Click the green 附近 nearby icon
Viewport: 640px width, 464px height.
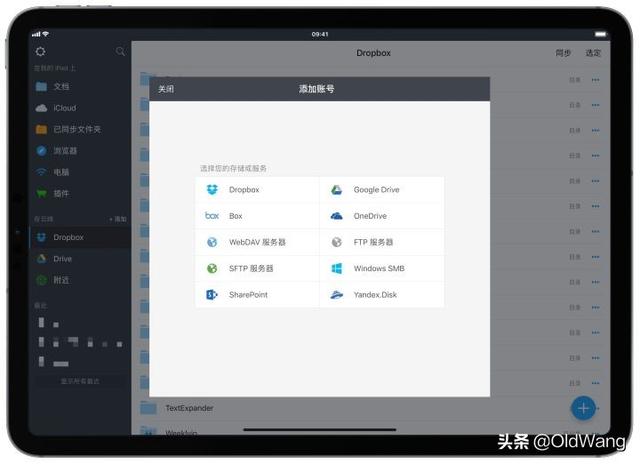point(41,280)
